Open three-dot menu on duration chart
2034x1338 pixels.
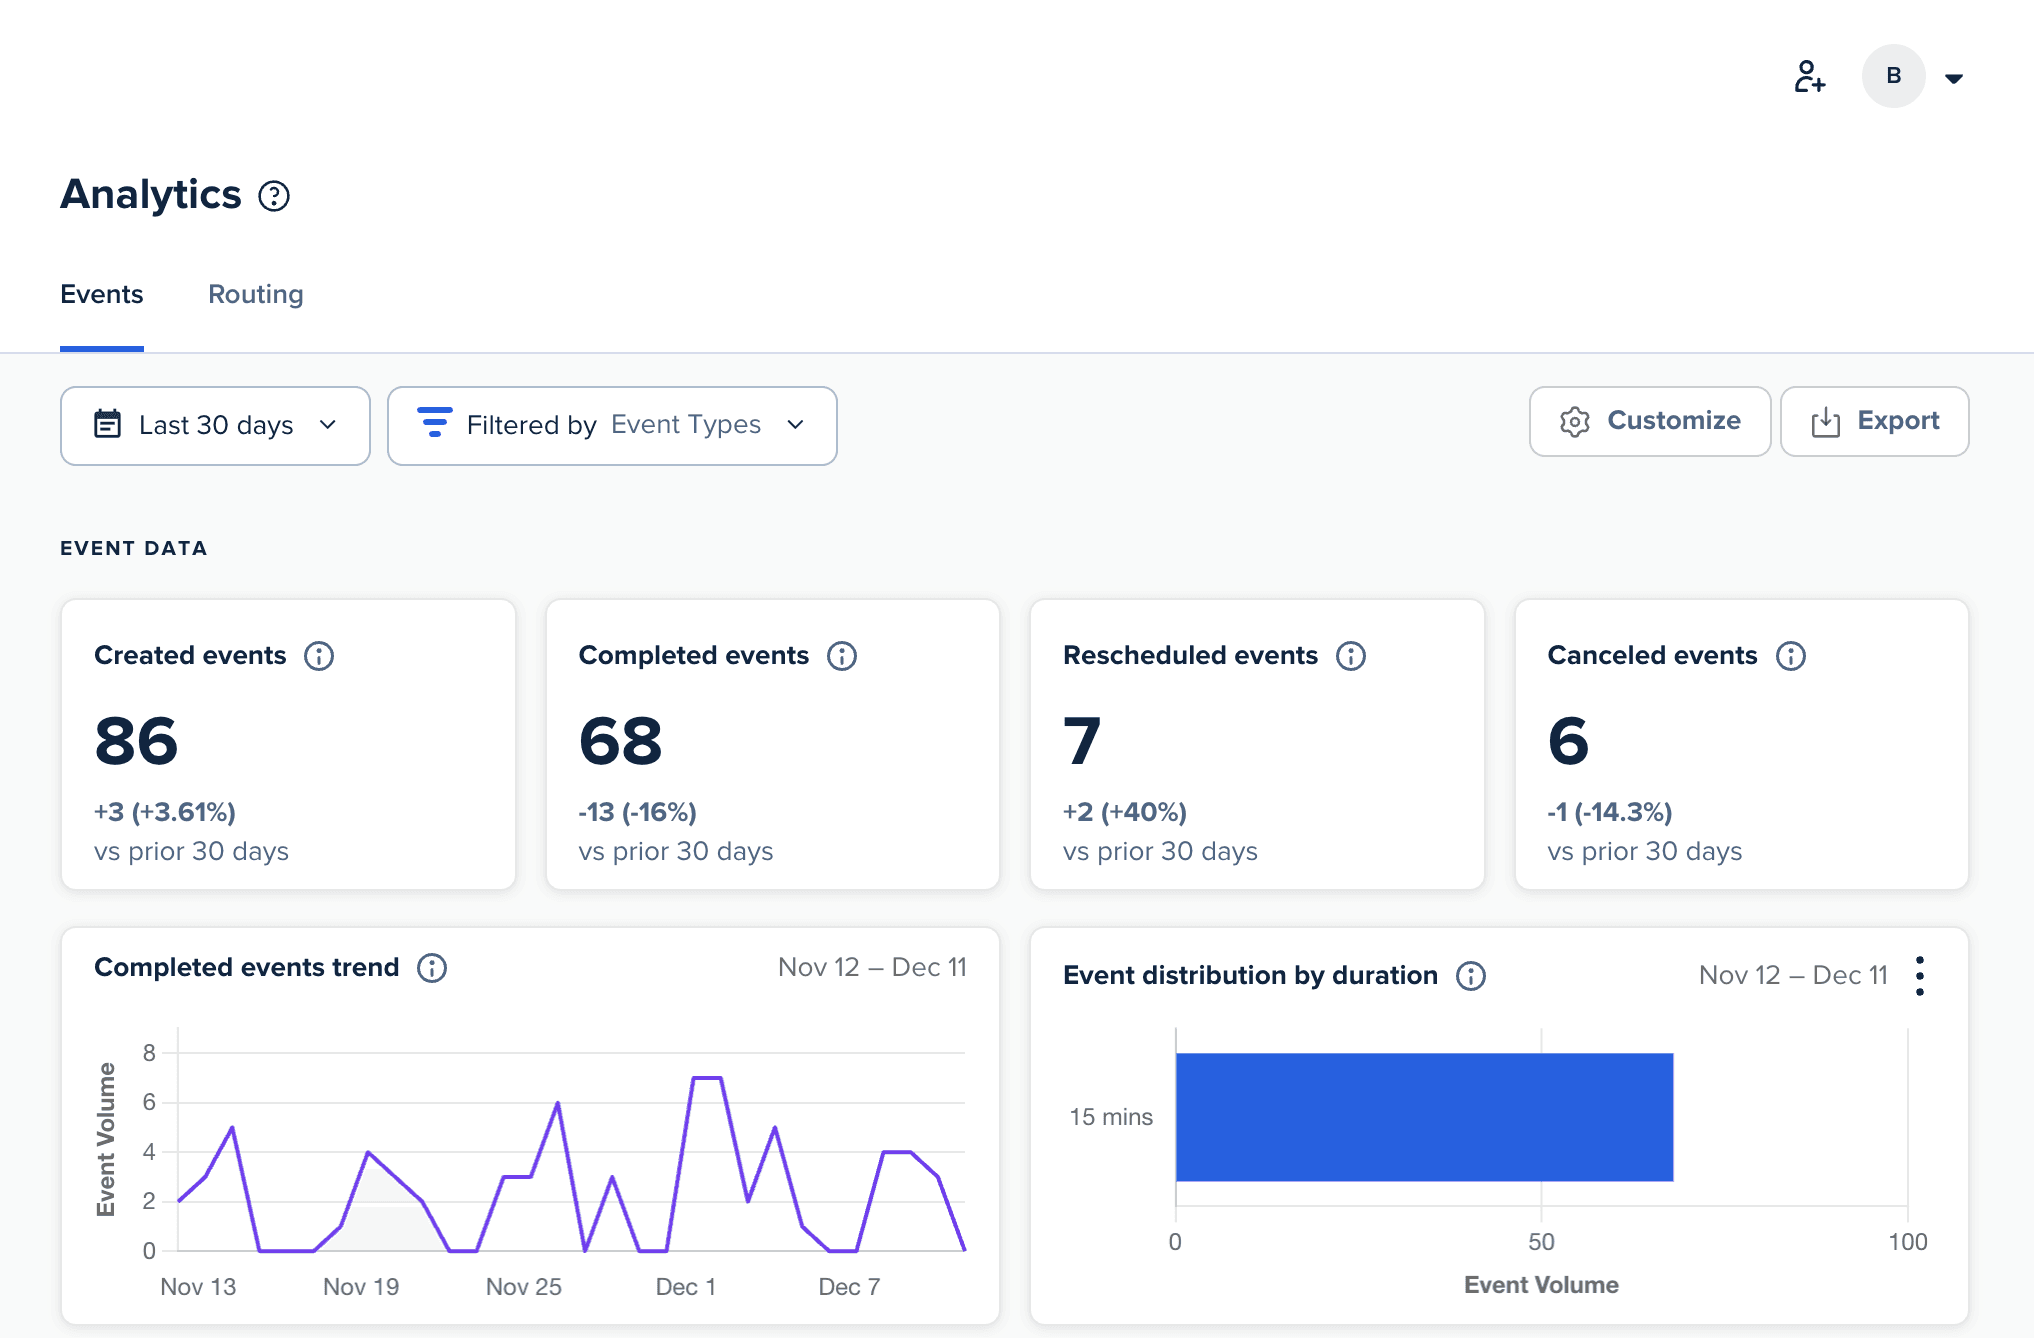[1919, 976]
